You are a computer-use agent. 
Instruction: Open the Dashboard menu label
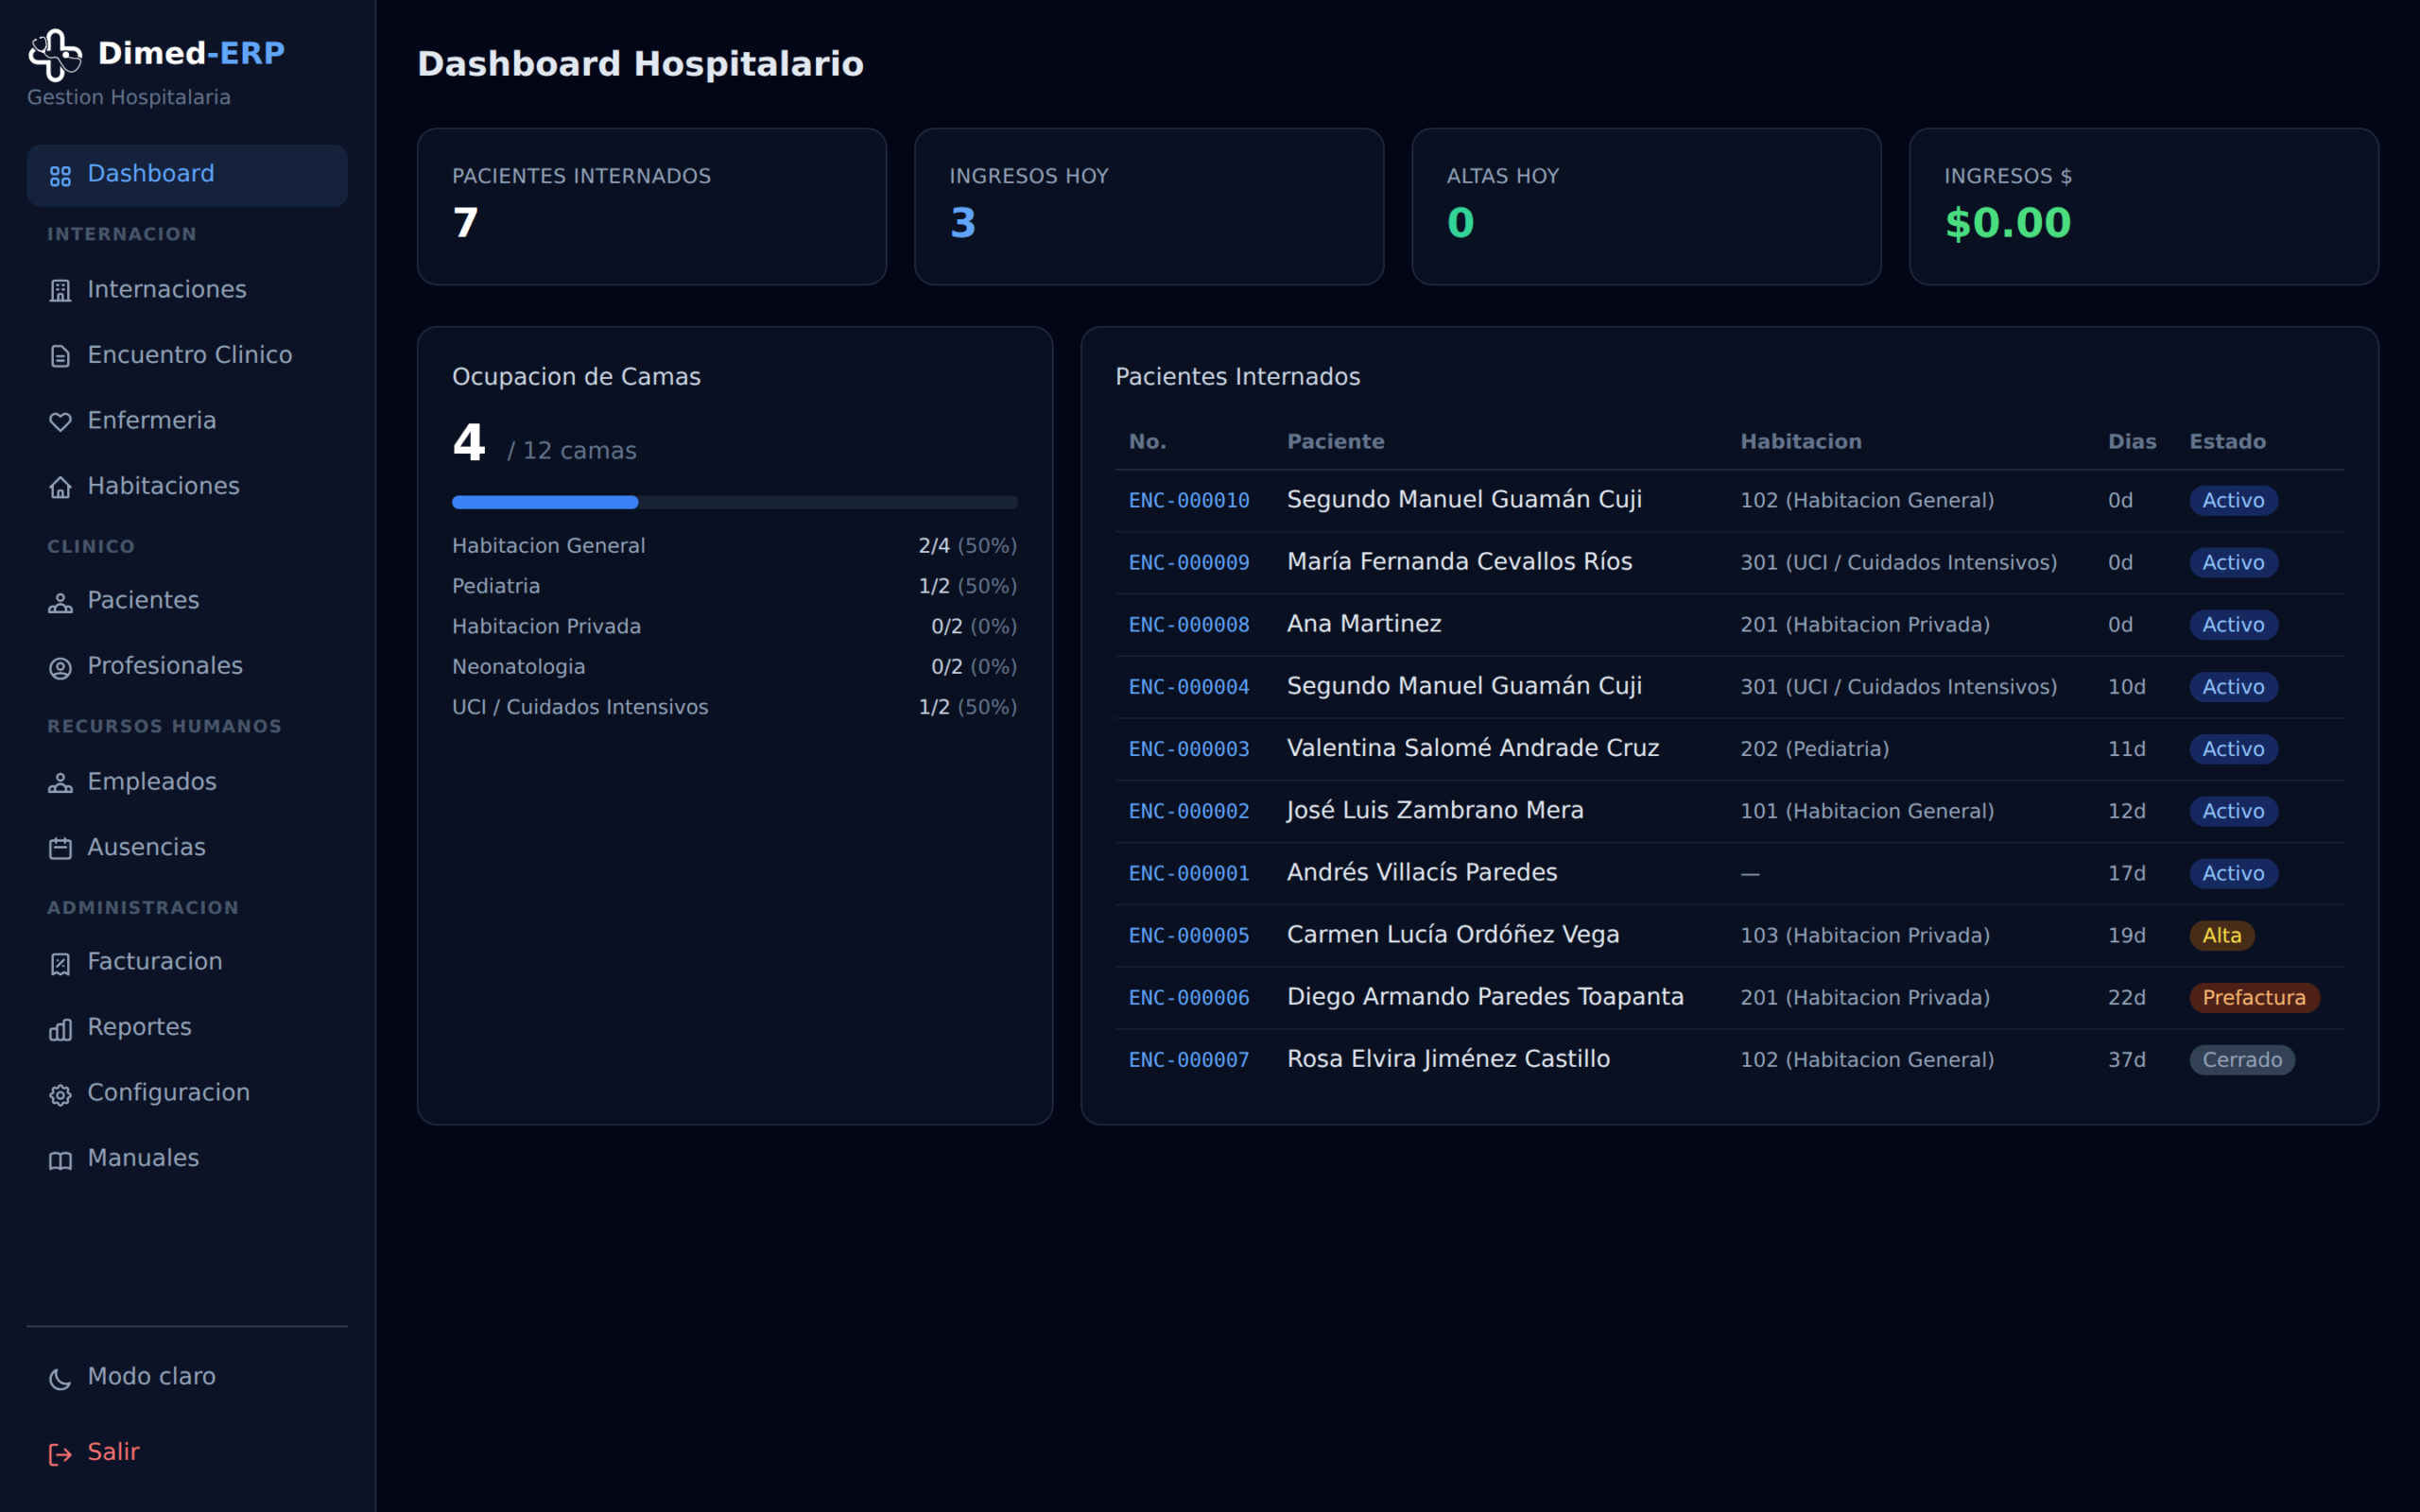coord(151,174)
